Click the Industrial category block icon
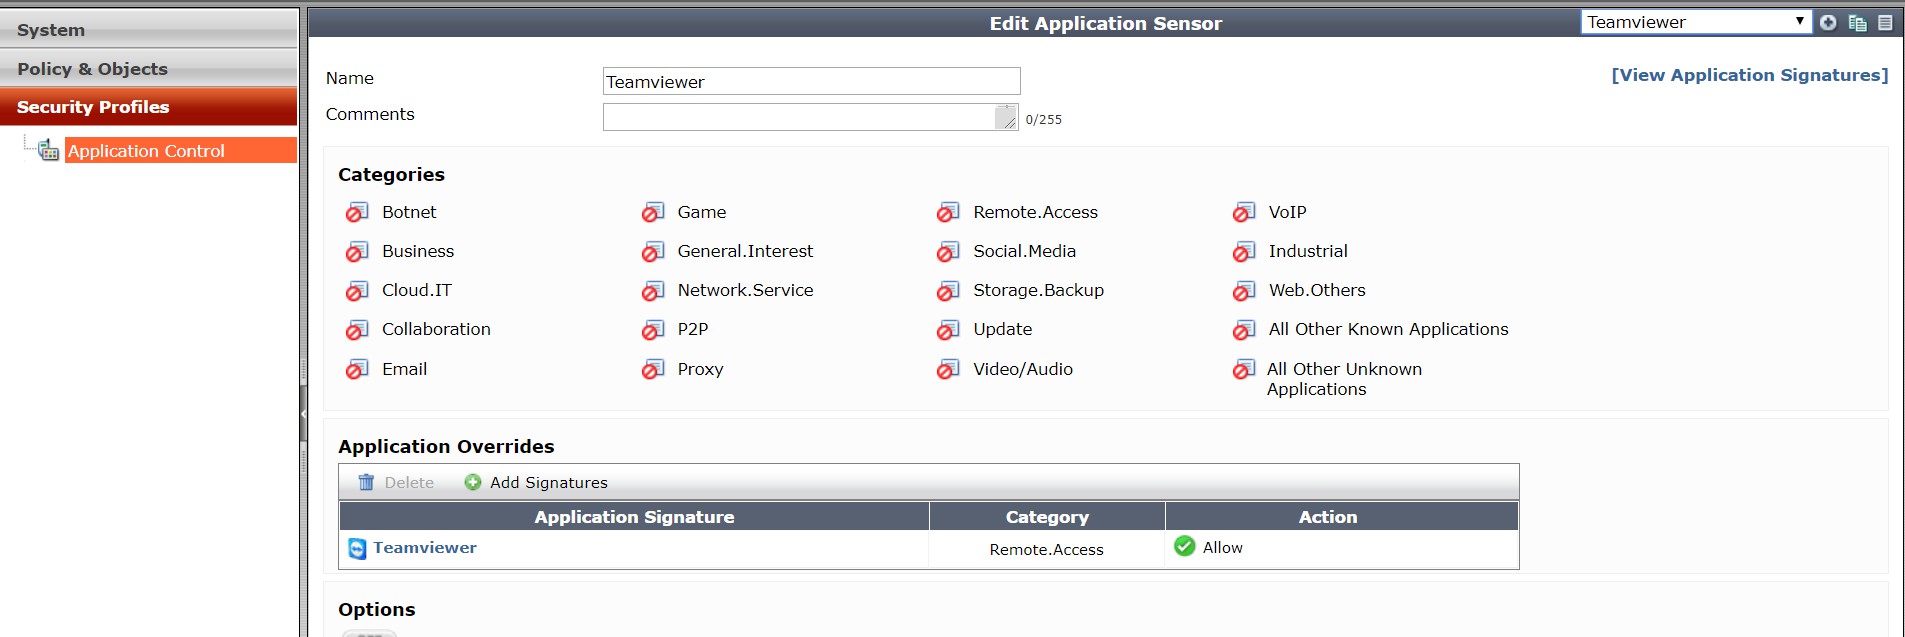1905x637 pixels. (1244, 252)
